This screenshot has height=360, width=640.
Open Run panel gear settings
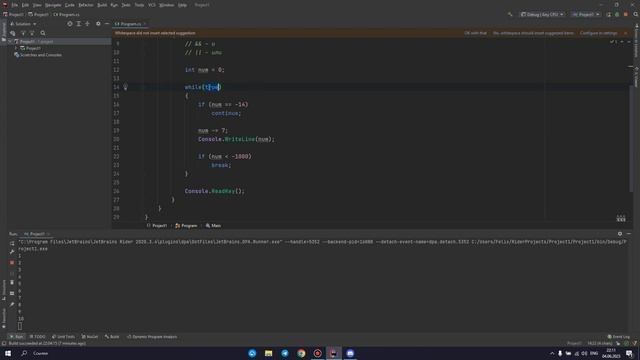tap(620, 234)
